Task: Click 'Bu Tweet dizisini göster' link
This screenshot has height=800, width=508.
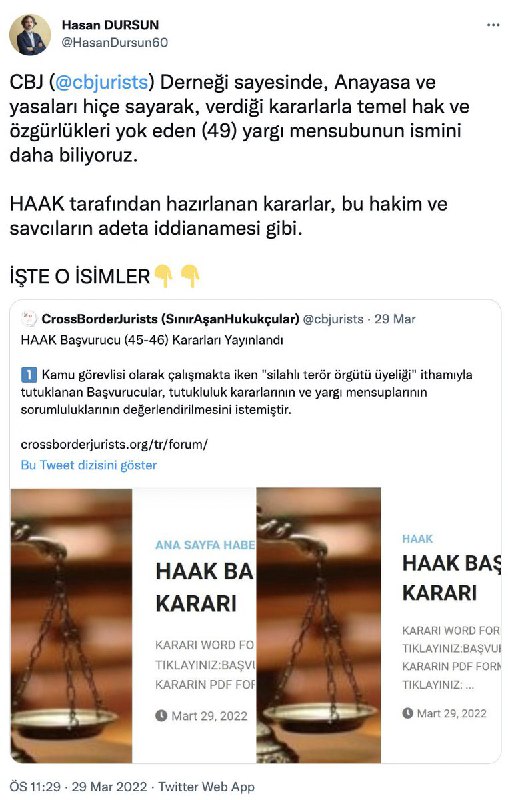Action: (x=89, y=465)
